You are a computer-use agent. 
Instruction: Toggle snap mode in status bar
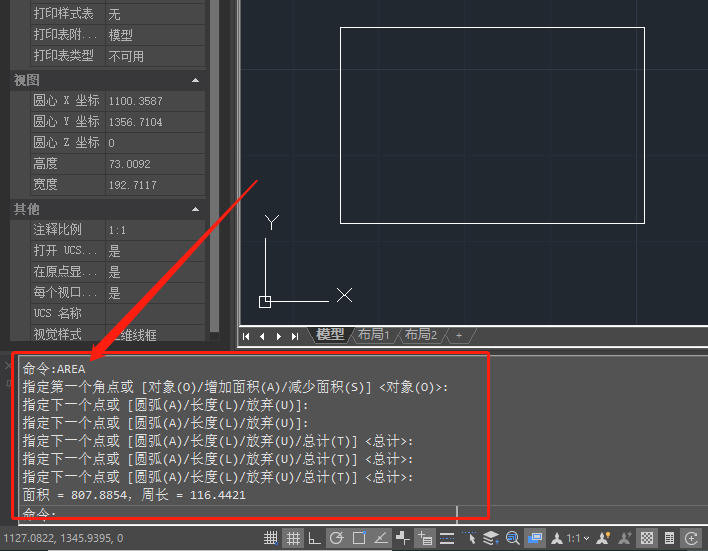[x=270, y=538]
